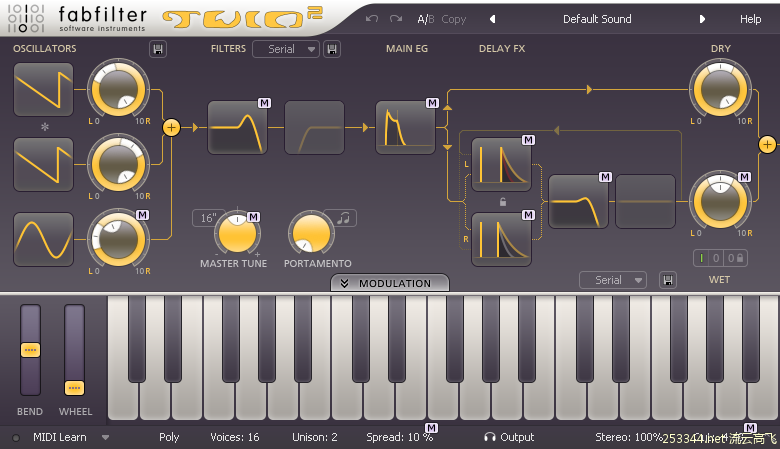Open delay low-pass filter display
This screenshot has width=780, height=449.
tap(578, 201)
